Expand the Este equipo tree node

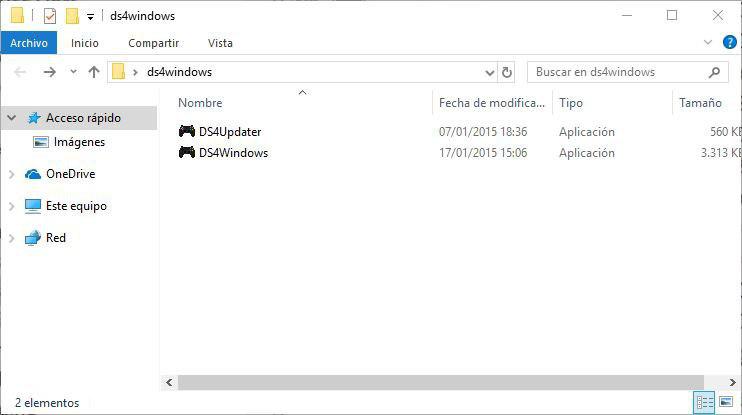12,206
